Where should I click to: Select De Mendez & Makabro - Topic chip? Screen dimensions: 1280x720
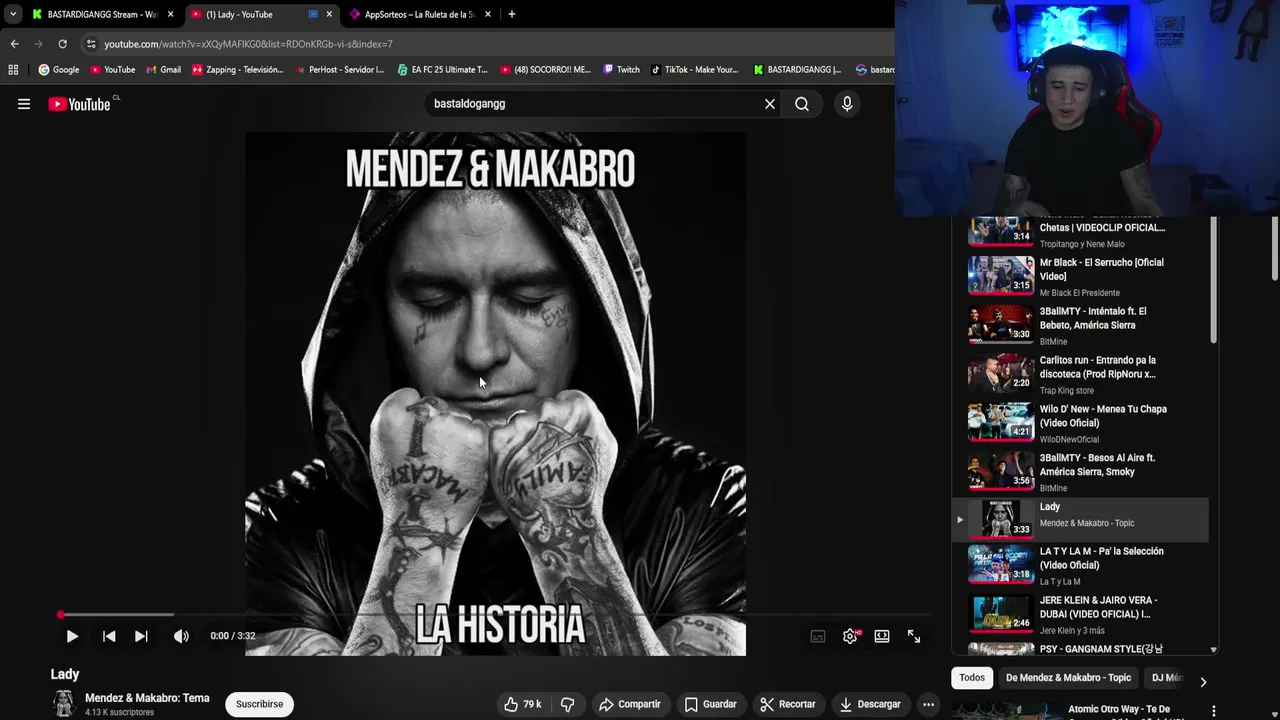[1068, 678]
